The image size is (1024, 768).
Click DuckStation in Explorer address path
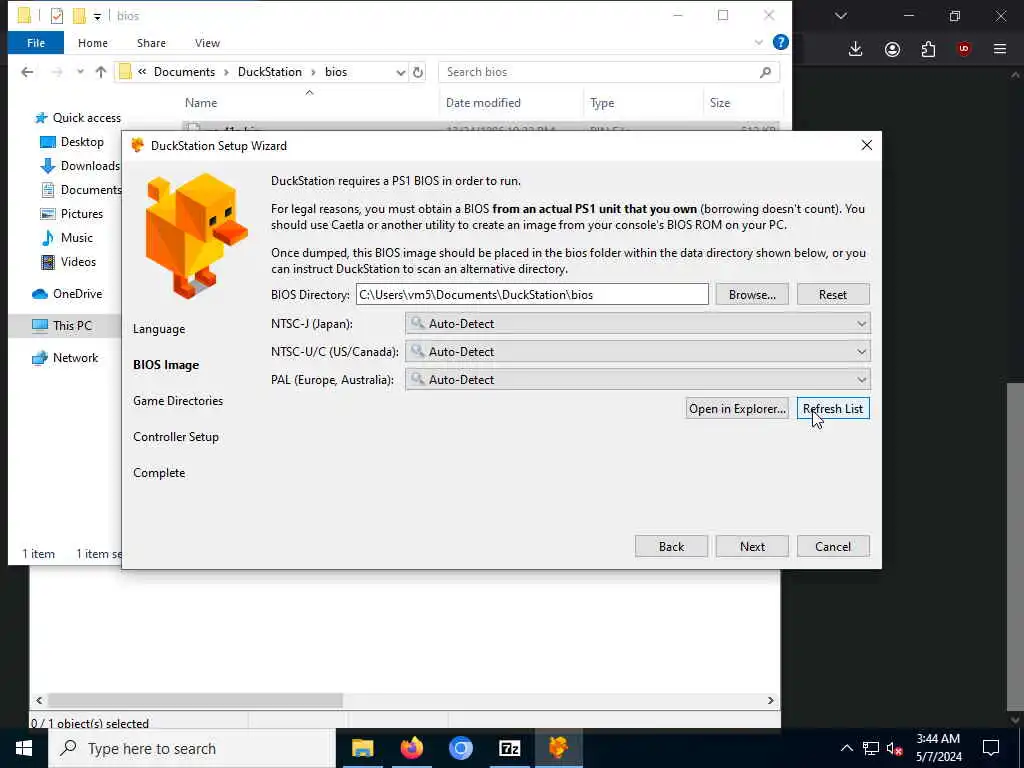pos(270,72)
